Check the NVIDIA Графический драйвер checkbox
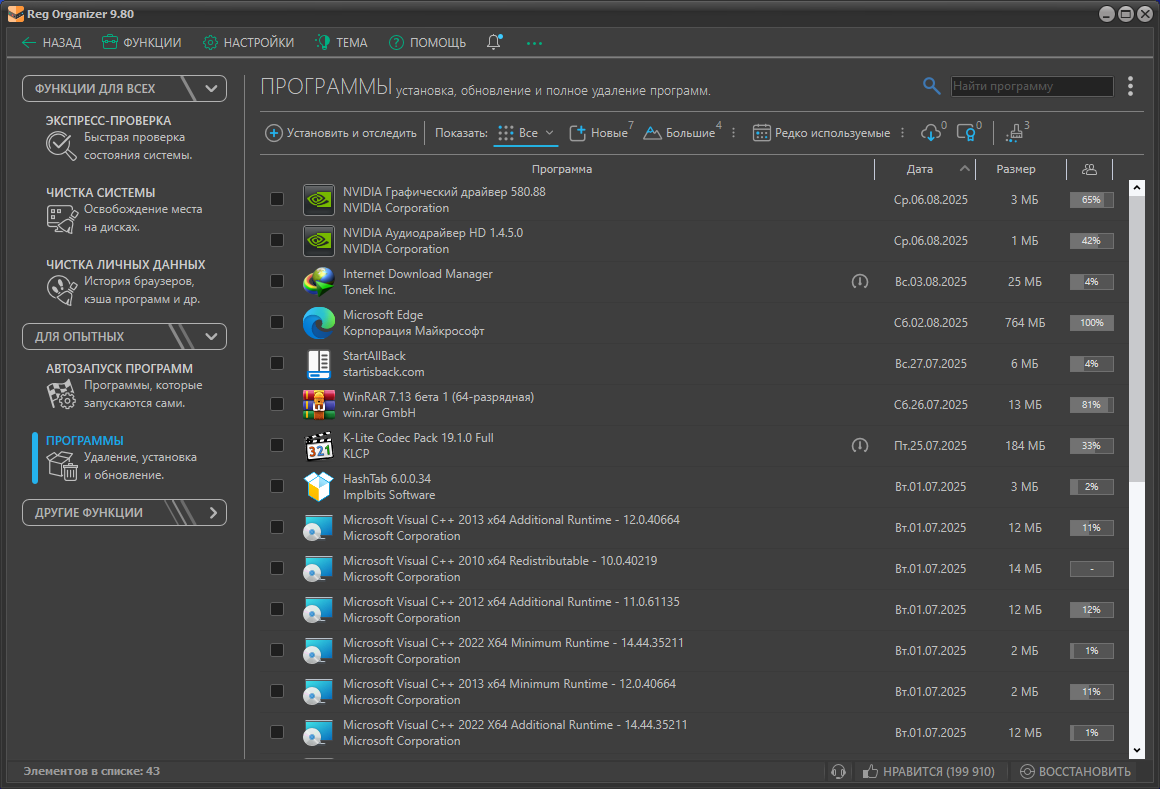Screen dimensions: 1160x789 tap(277, 200)
